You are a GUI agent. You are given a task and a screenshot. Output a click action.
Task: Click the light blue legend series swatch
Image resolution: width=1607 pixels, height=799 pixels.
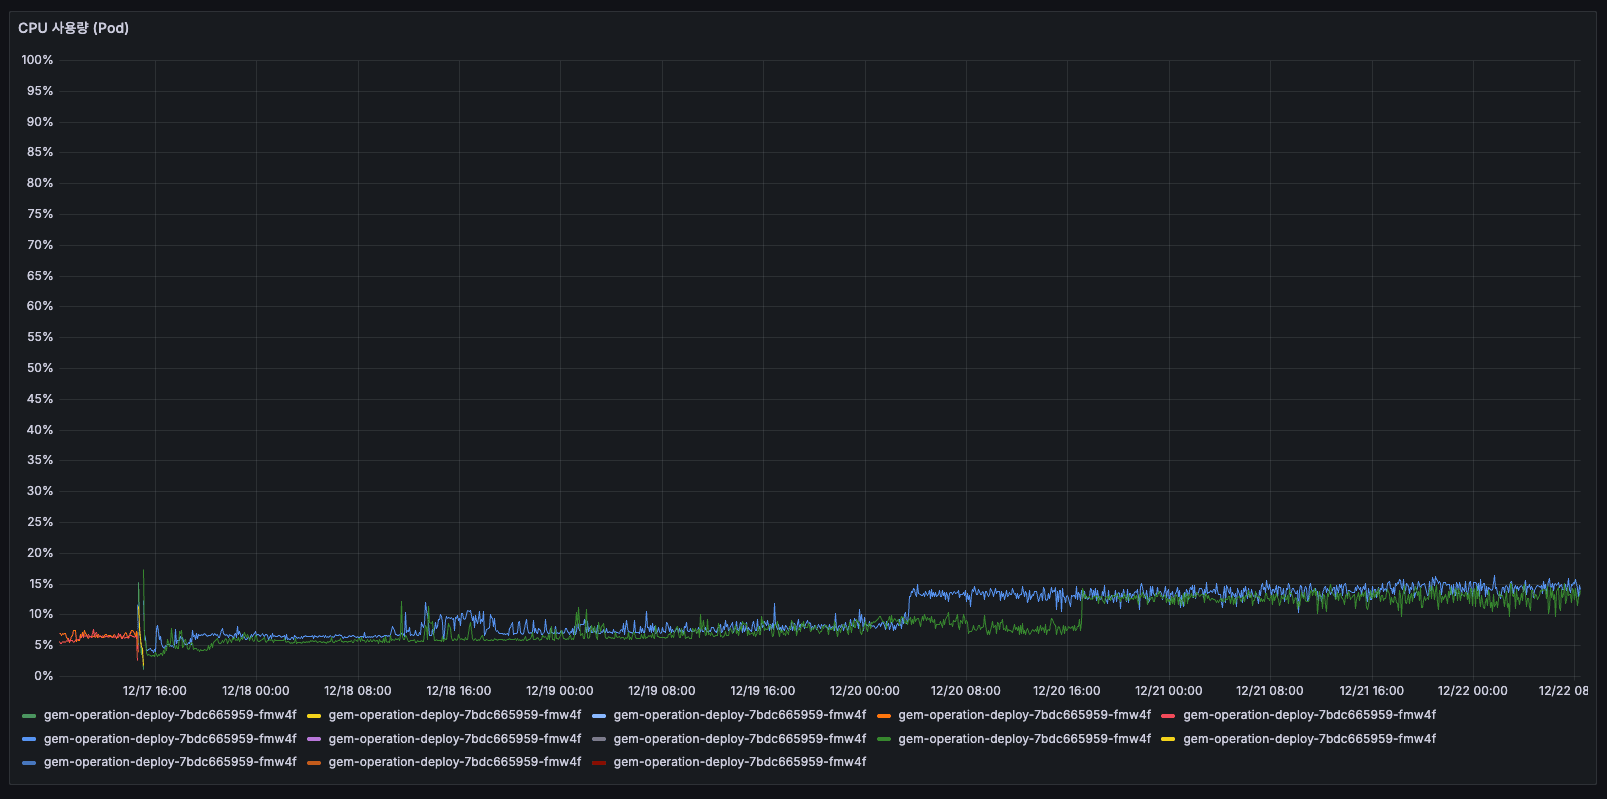[599, 715]
